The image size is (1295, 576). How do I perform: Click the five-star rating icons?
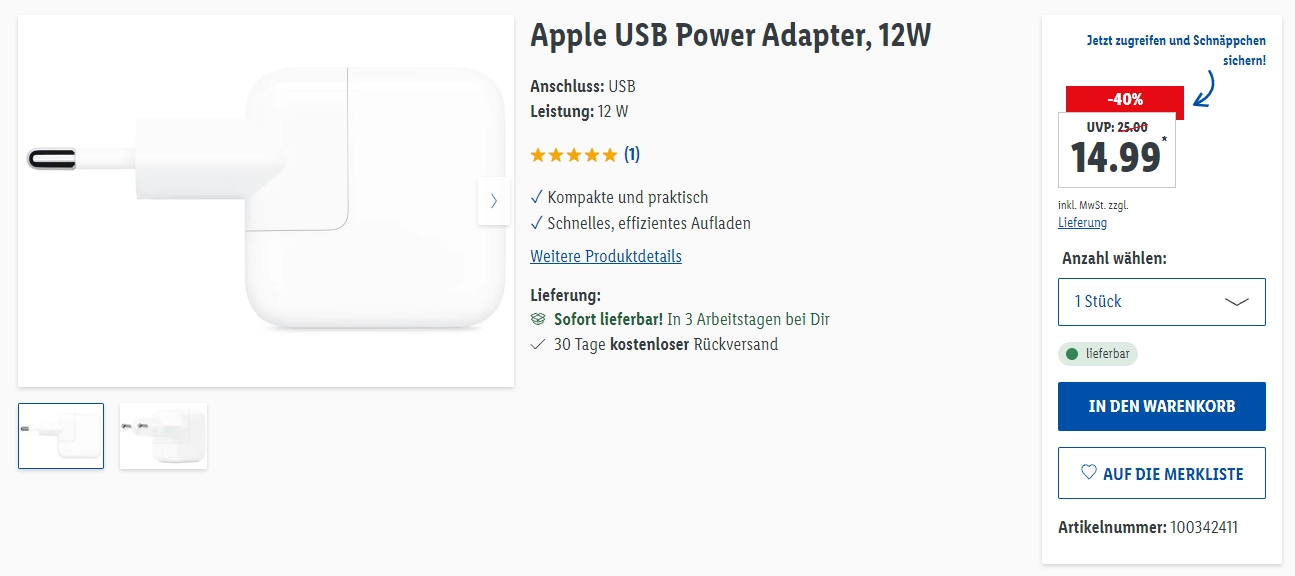pyautogui.click(x=573, y=155)
